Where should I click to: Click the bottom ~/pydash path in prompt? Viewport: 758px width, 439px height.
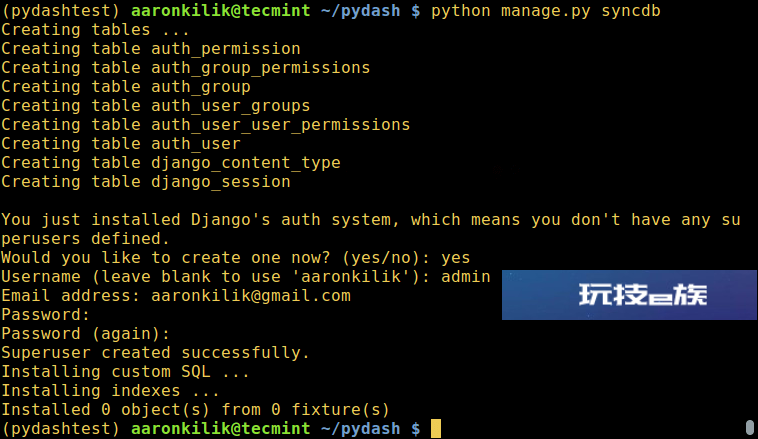click(361, 429)
